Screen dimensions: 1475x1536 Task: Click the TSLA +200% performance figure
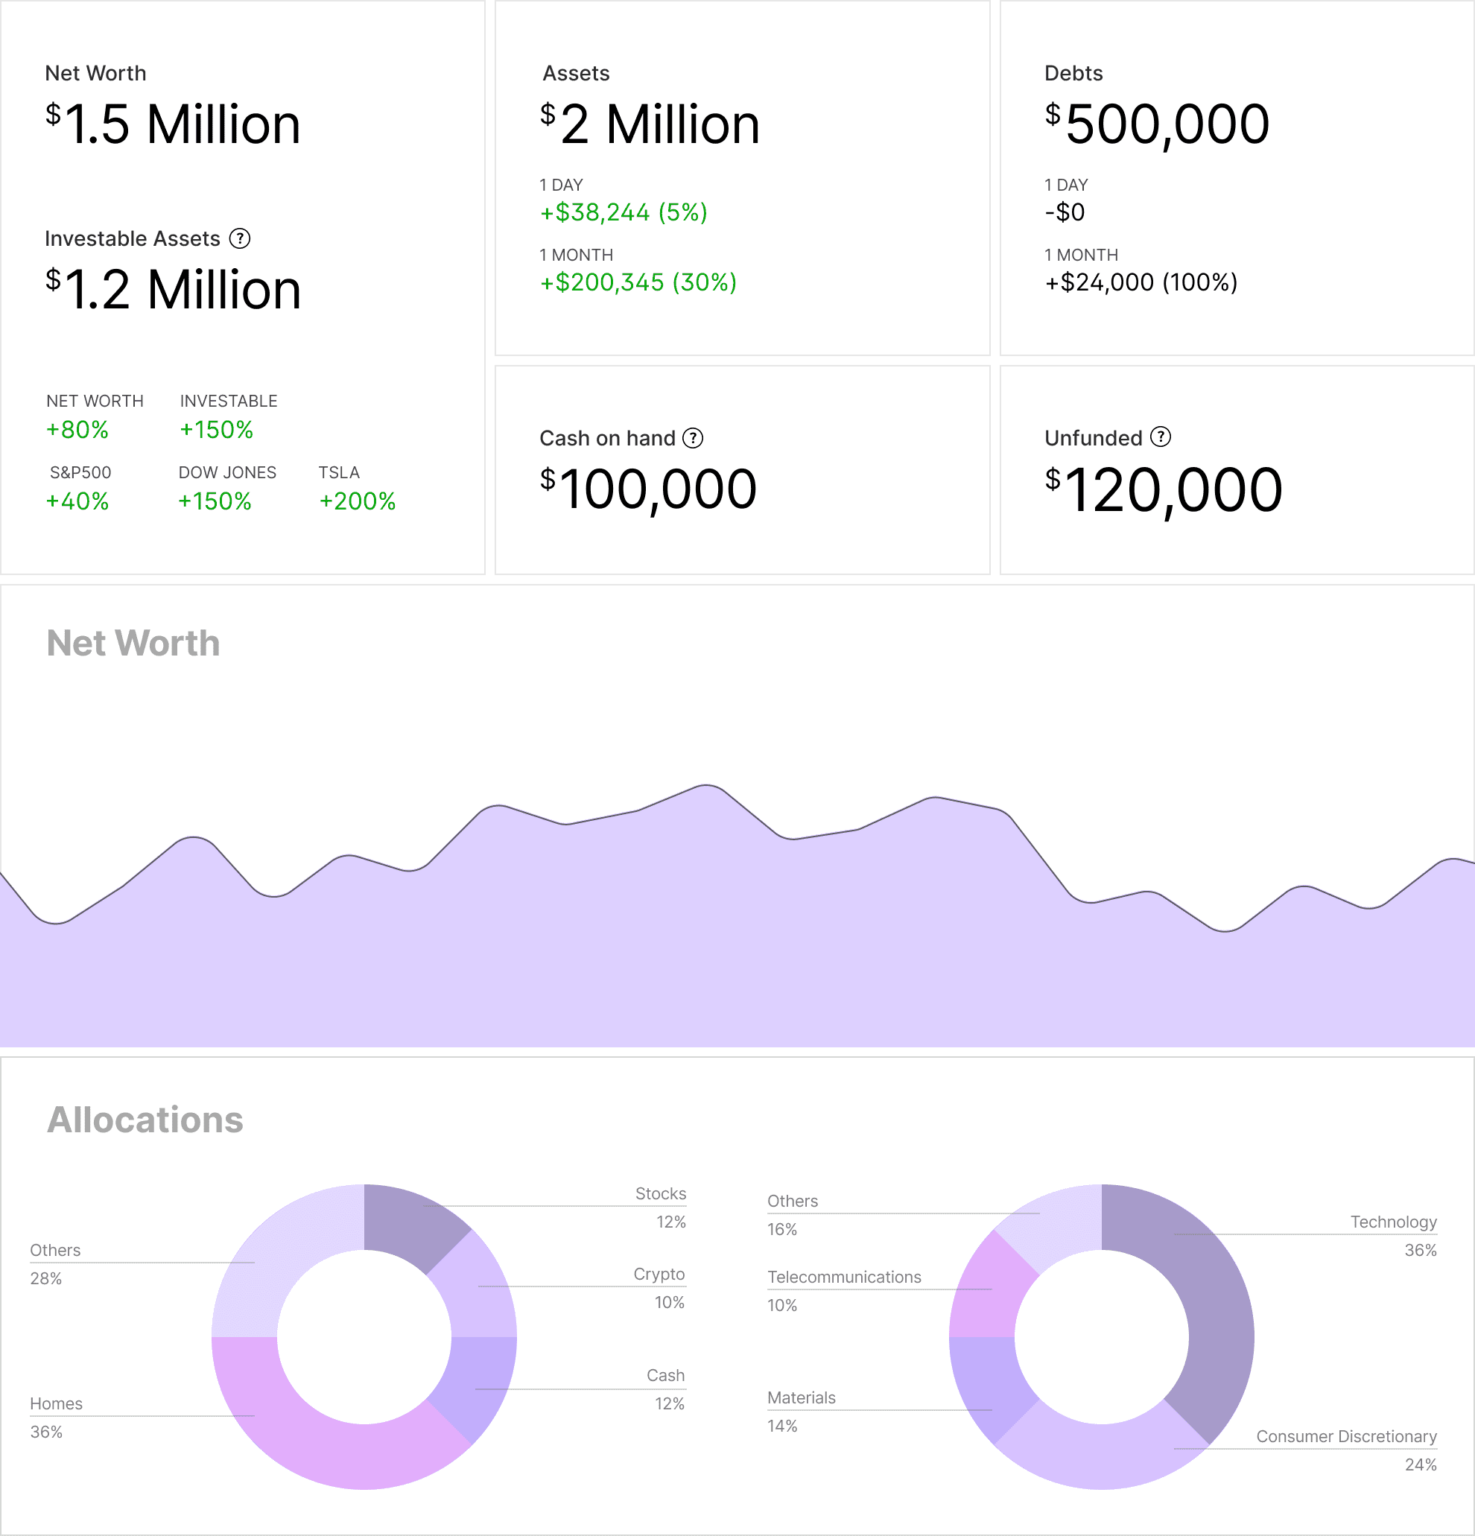[x=357, y=501]
